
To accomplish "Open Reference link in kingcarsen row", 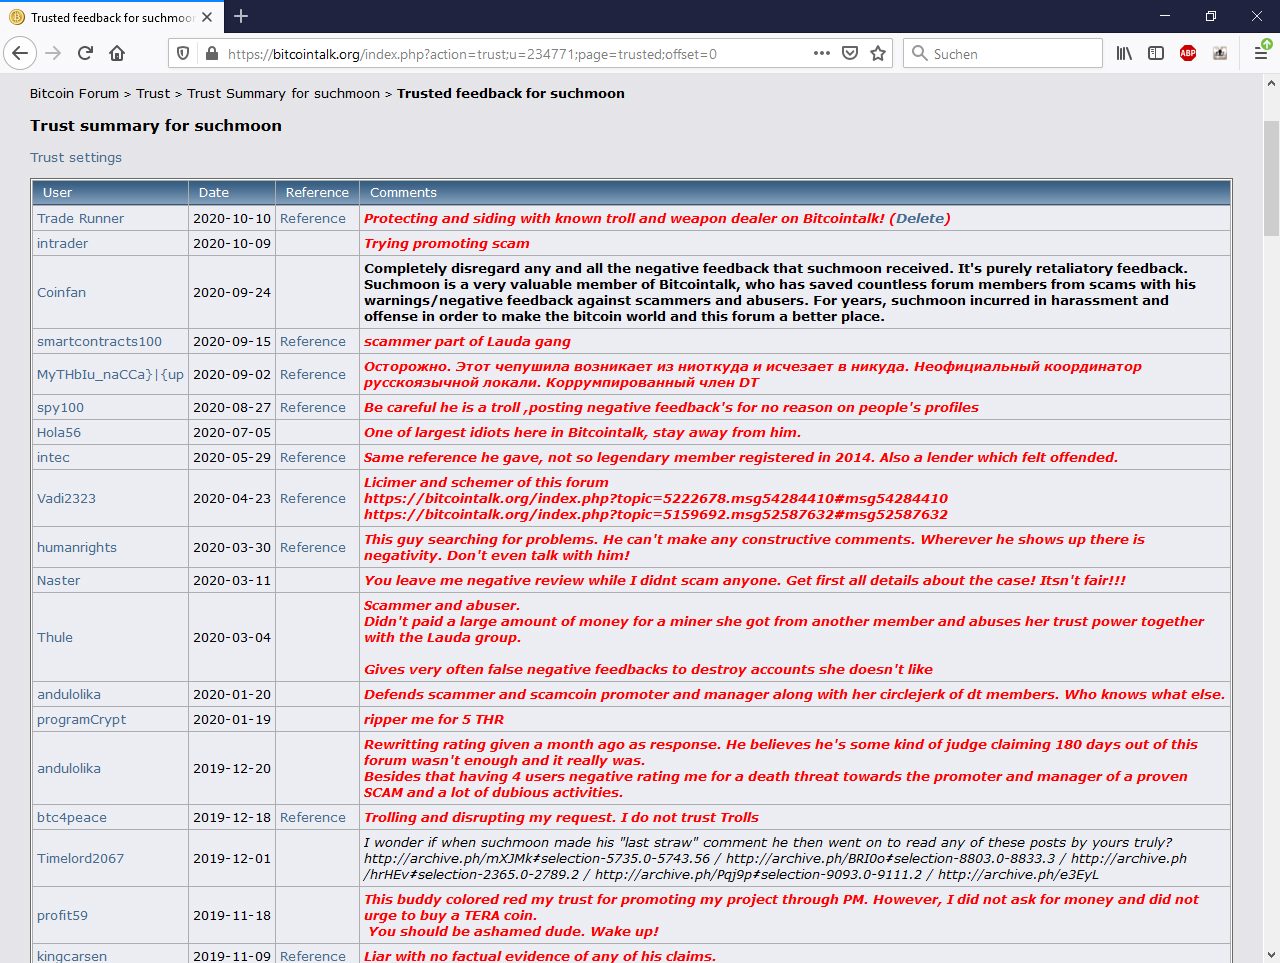I will [313, 956].
